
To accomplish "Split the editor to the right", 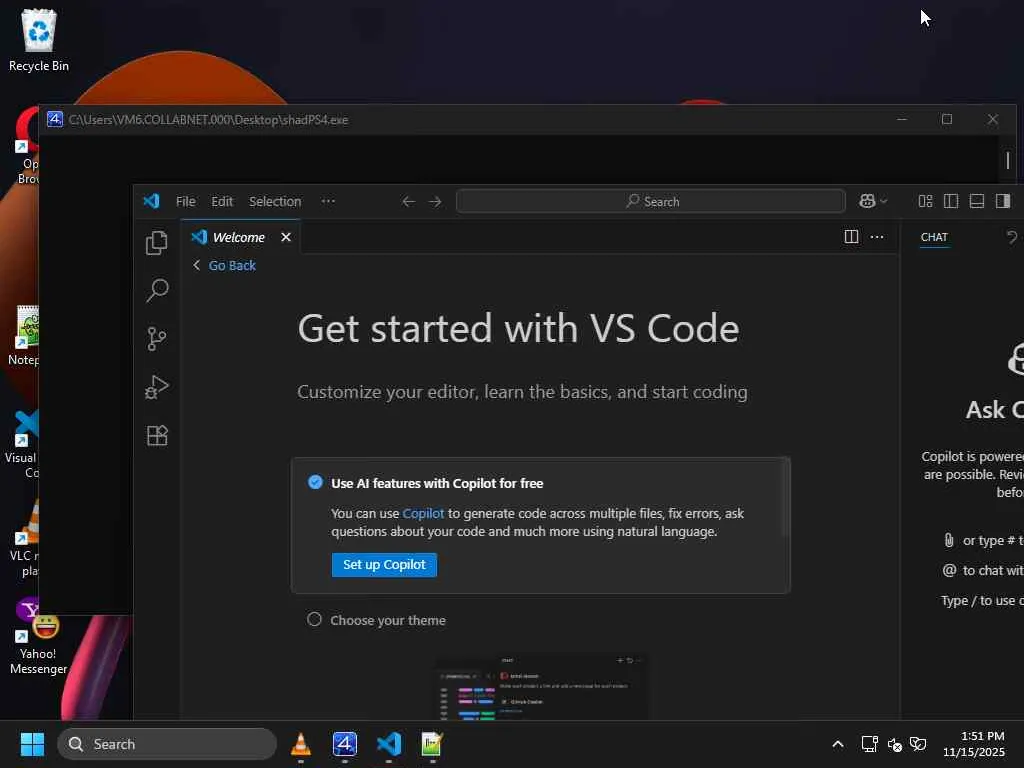I will 851,236.
